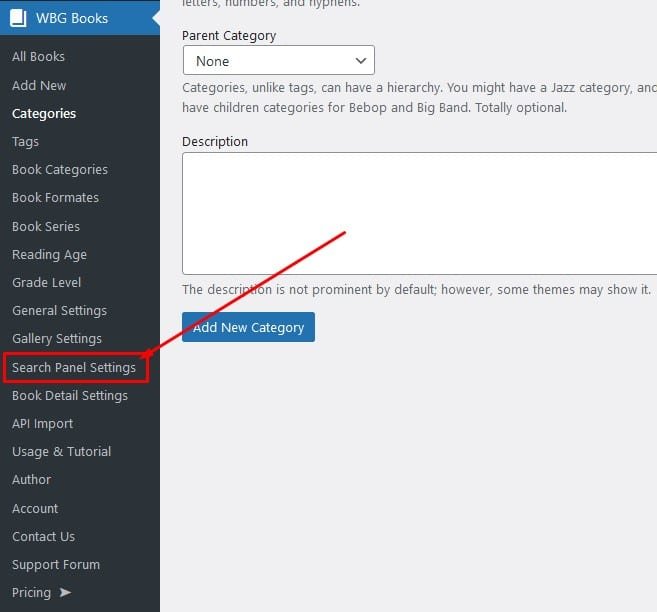Click the Add New Category button

pyautogui.click(x=248, y=327)
